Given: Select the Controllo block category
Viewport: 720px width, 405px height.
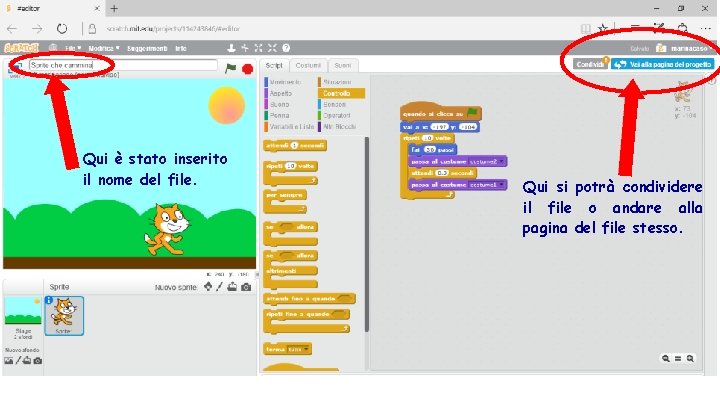Looking at the screenshot, I should 341,93.
